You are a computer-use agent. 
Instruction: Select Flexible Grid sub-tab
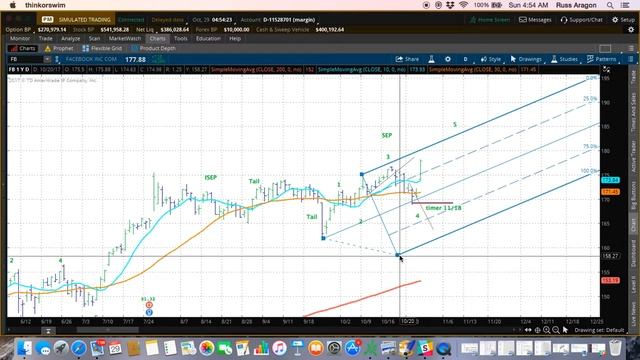102,48
